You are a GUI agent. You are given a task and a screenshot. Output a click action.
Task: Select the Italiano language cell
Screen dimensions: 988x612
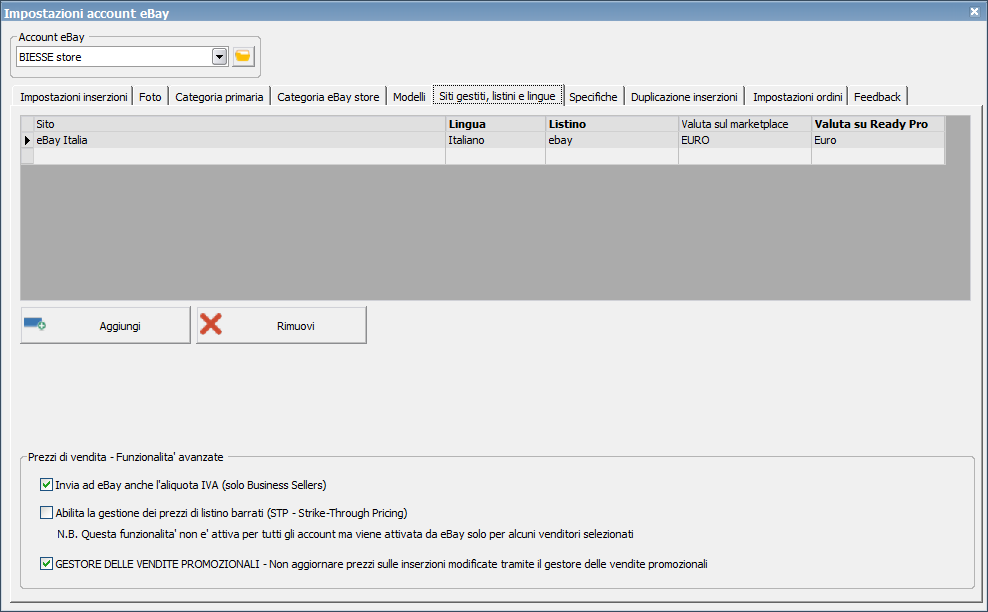point(495,140)
